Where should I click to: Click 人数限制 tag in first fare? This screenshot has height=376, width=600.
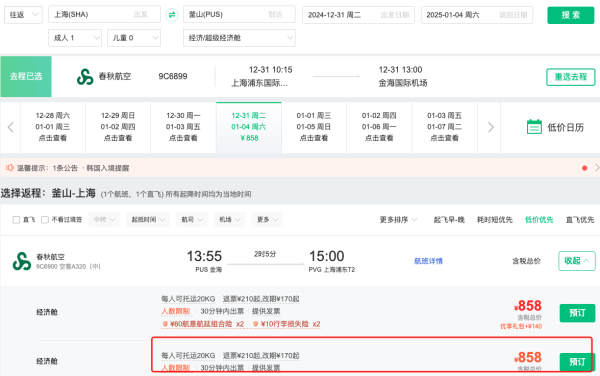tap(176, 311)
